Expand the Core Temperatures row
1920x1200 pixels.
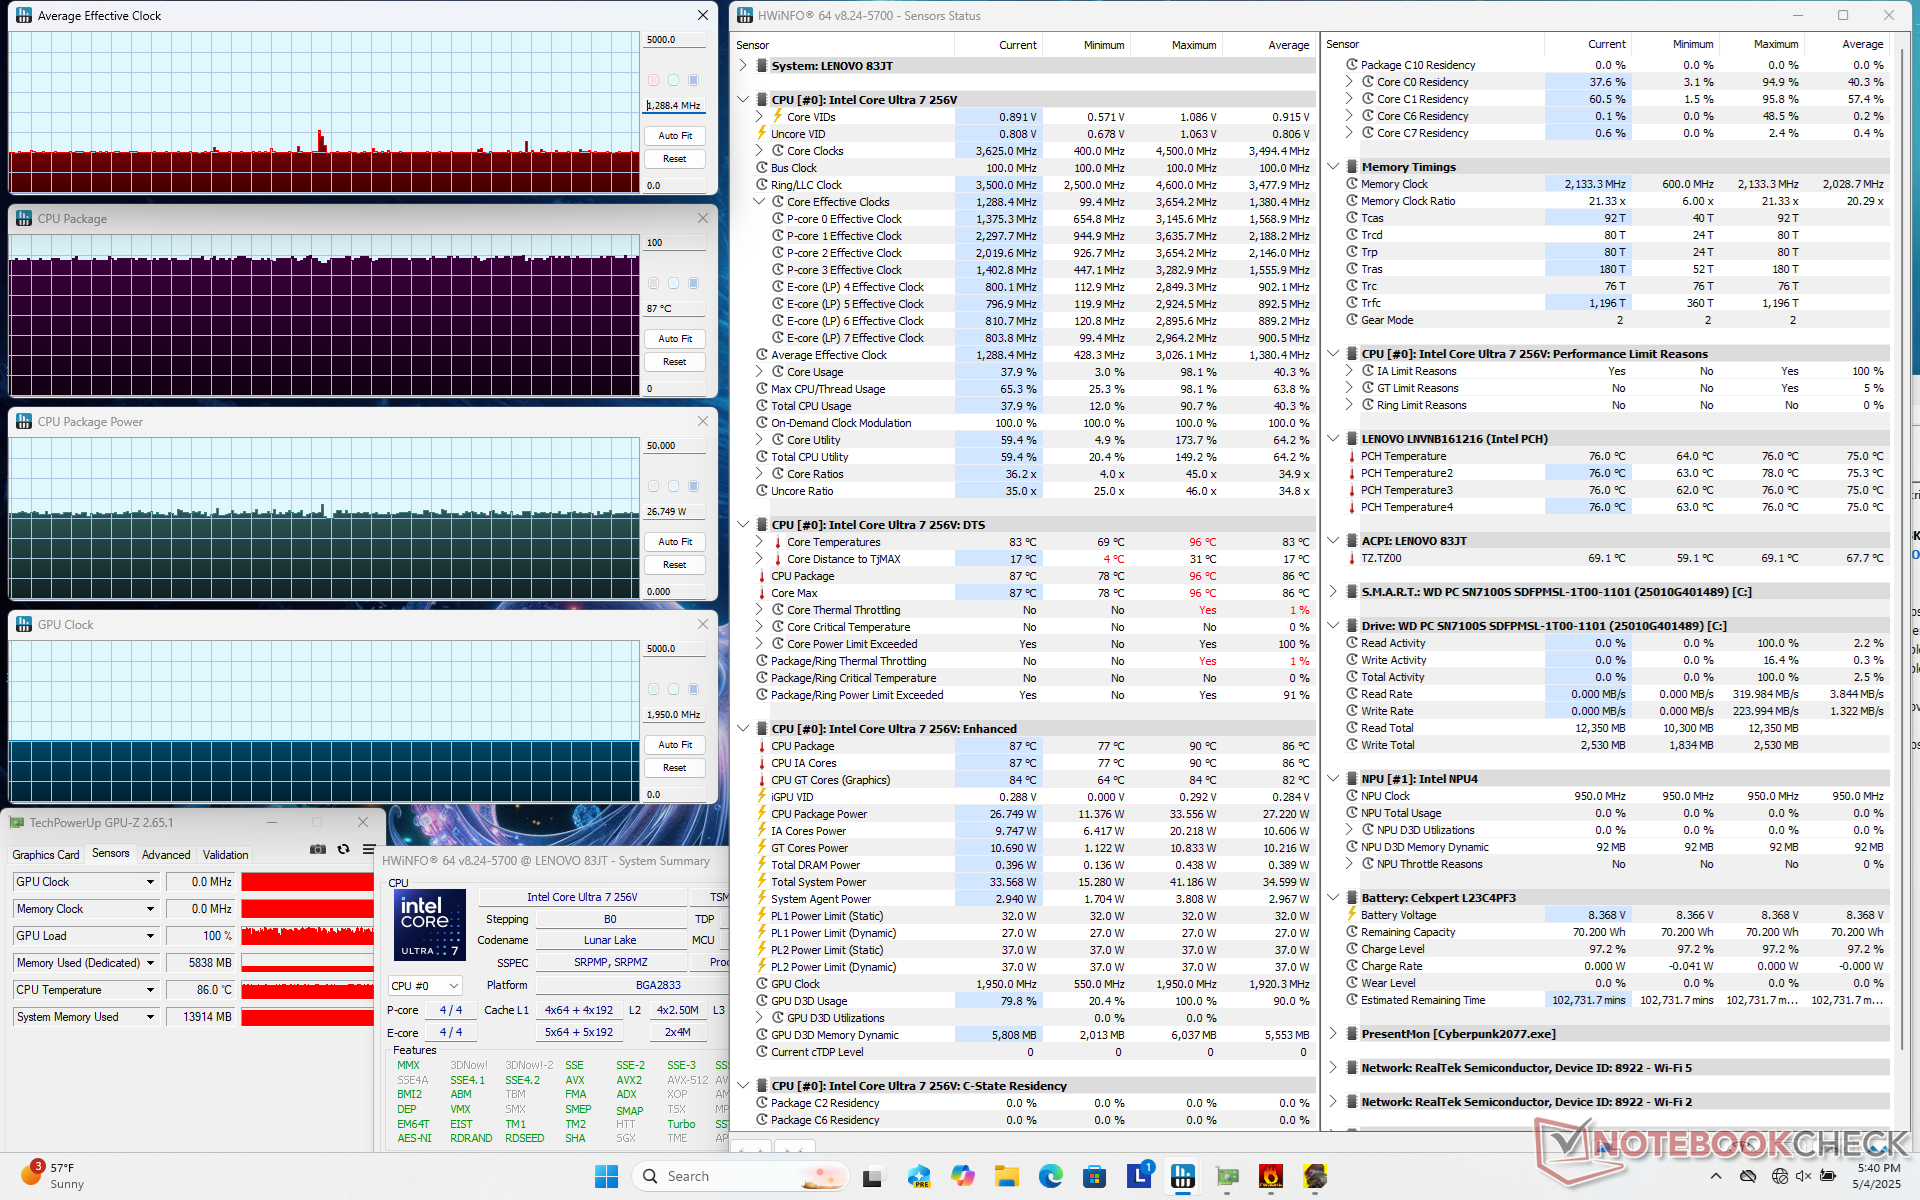click(x=760, y=542)
